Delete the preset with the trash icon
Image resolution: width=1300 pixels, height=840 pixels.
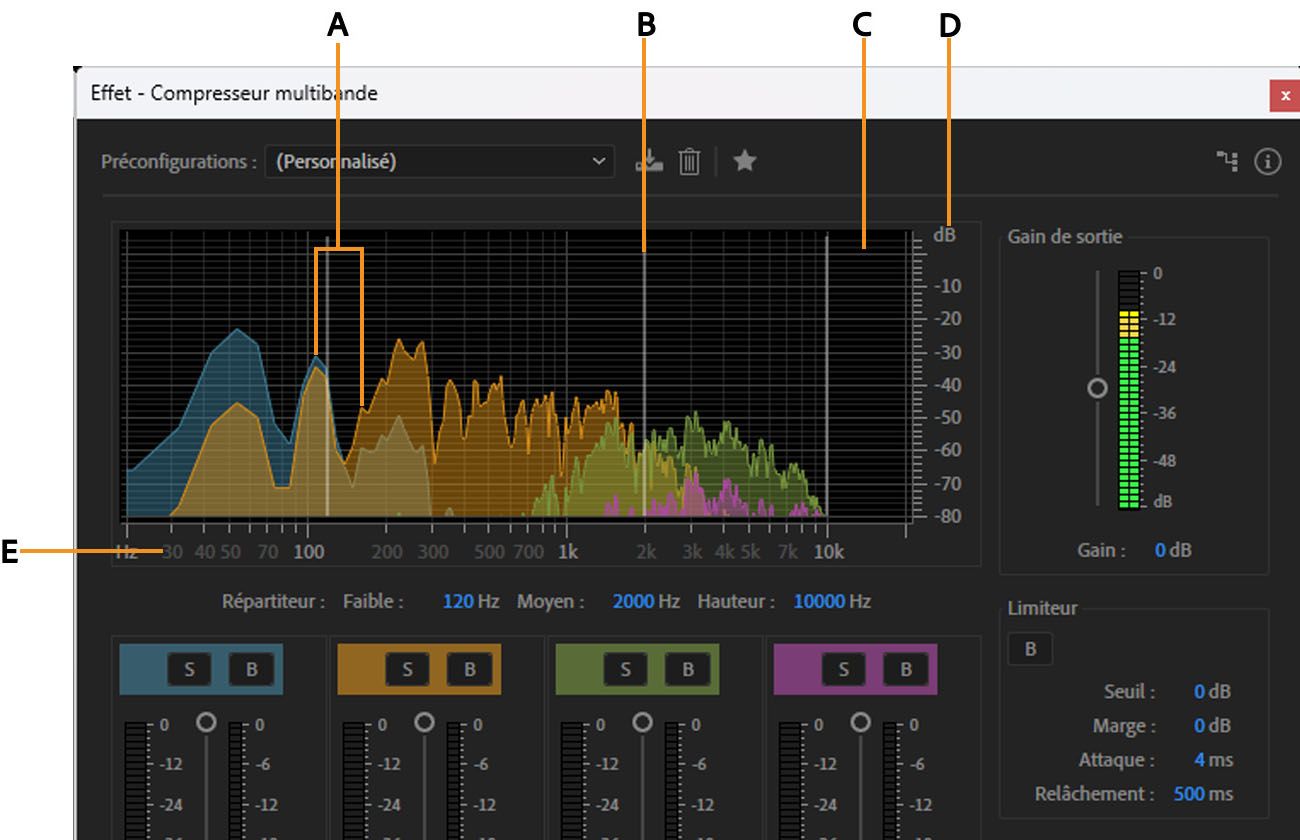tap(689, 161)
